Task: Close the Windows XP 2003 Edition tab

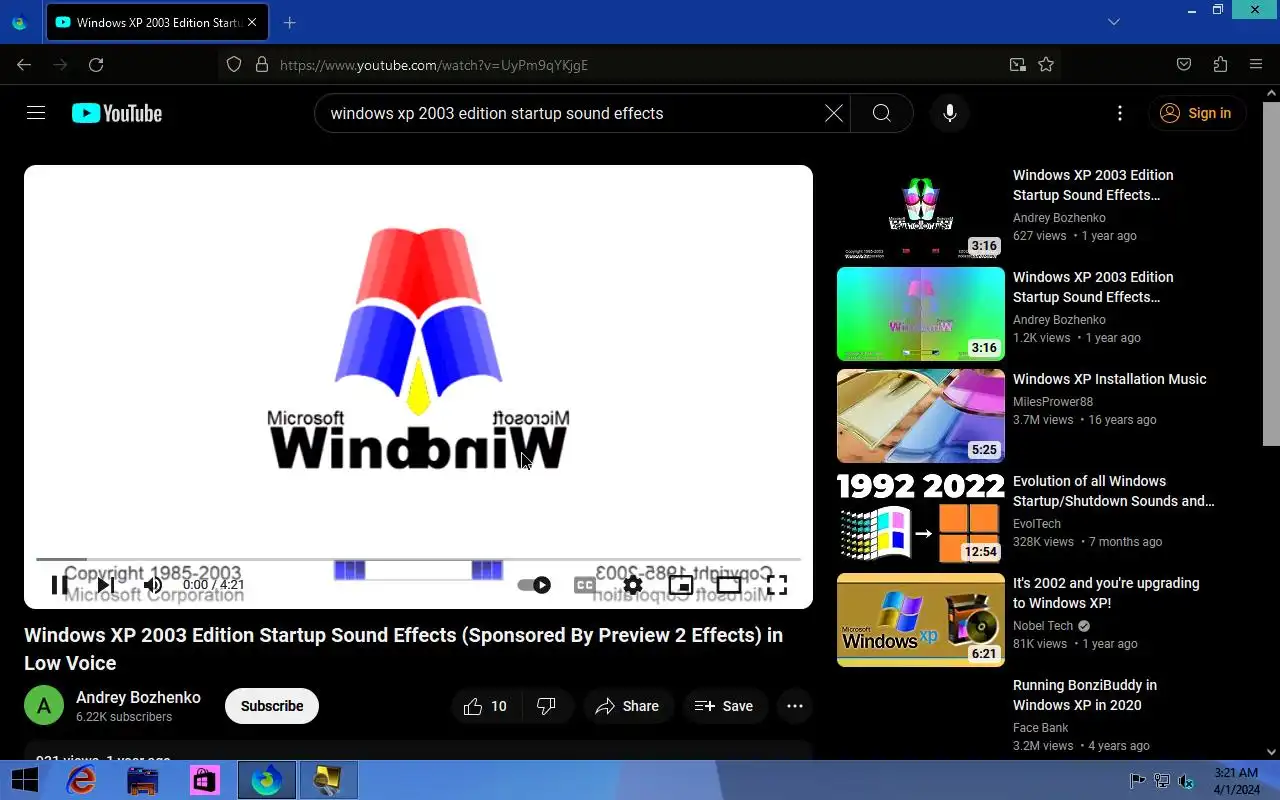Action: point(251,22)
